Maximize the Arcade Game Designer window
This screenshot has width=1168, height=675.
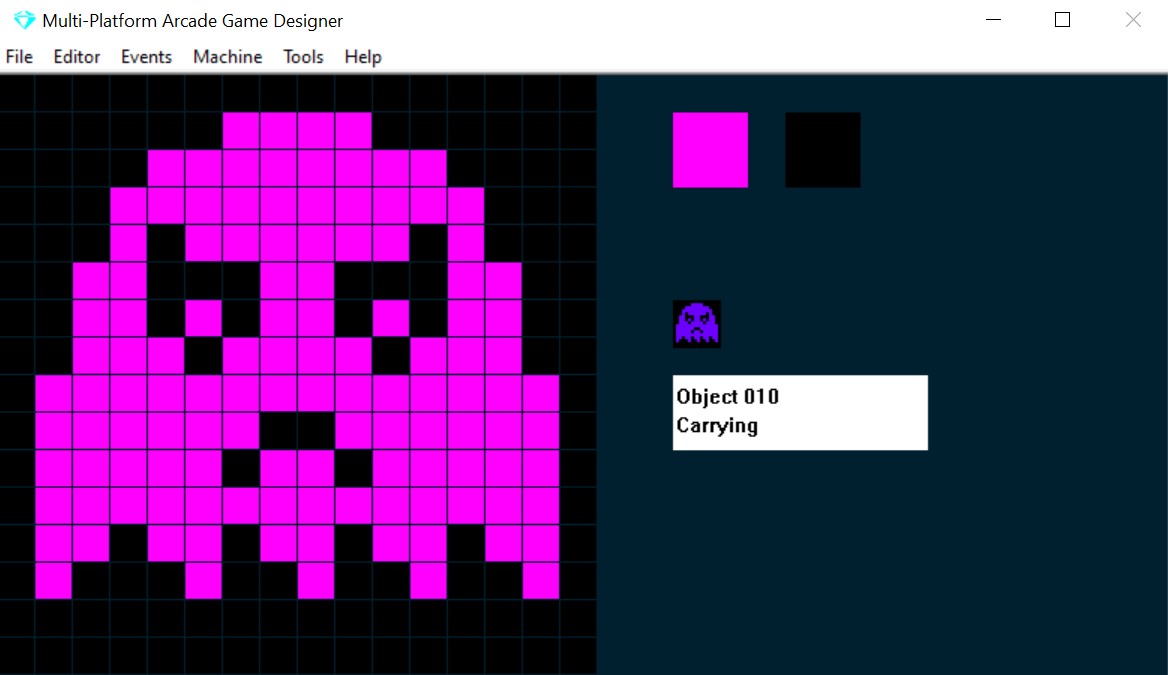click(1062, 20)
